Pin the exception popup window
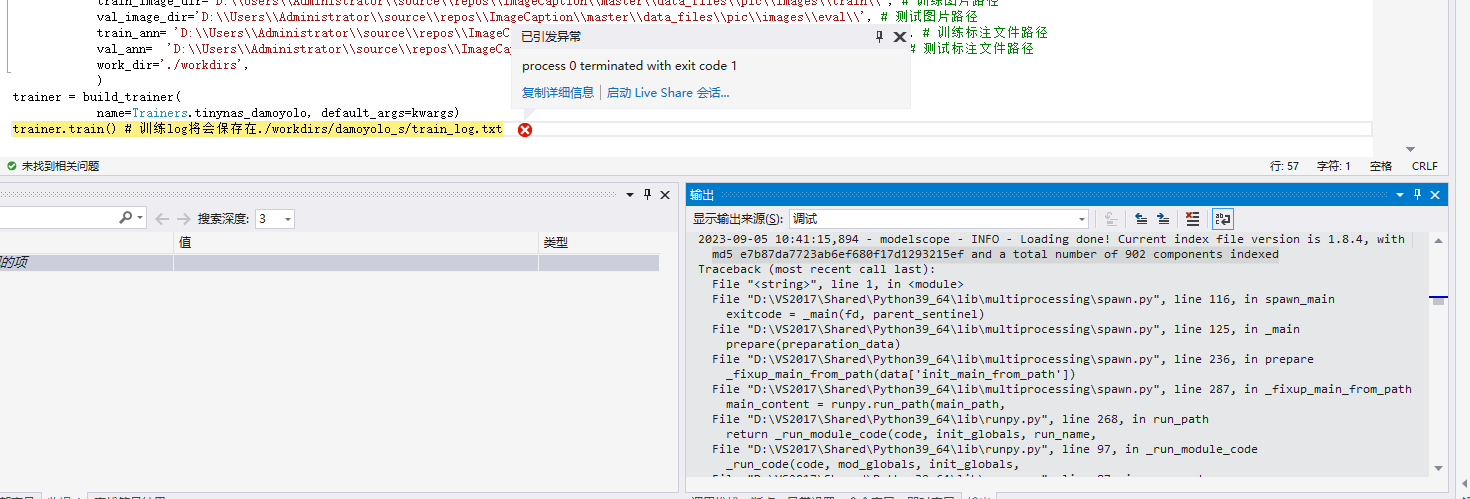1470x499 pixels. 880,37
